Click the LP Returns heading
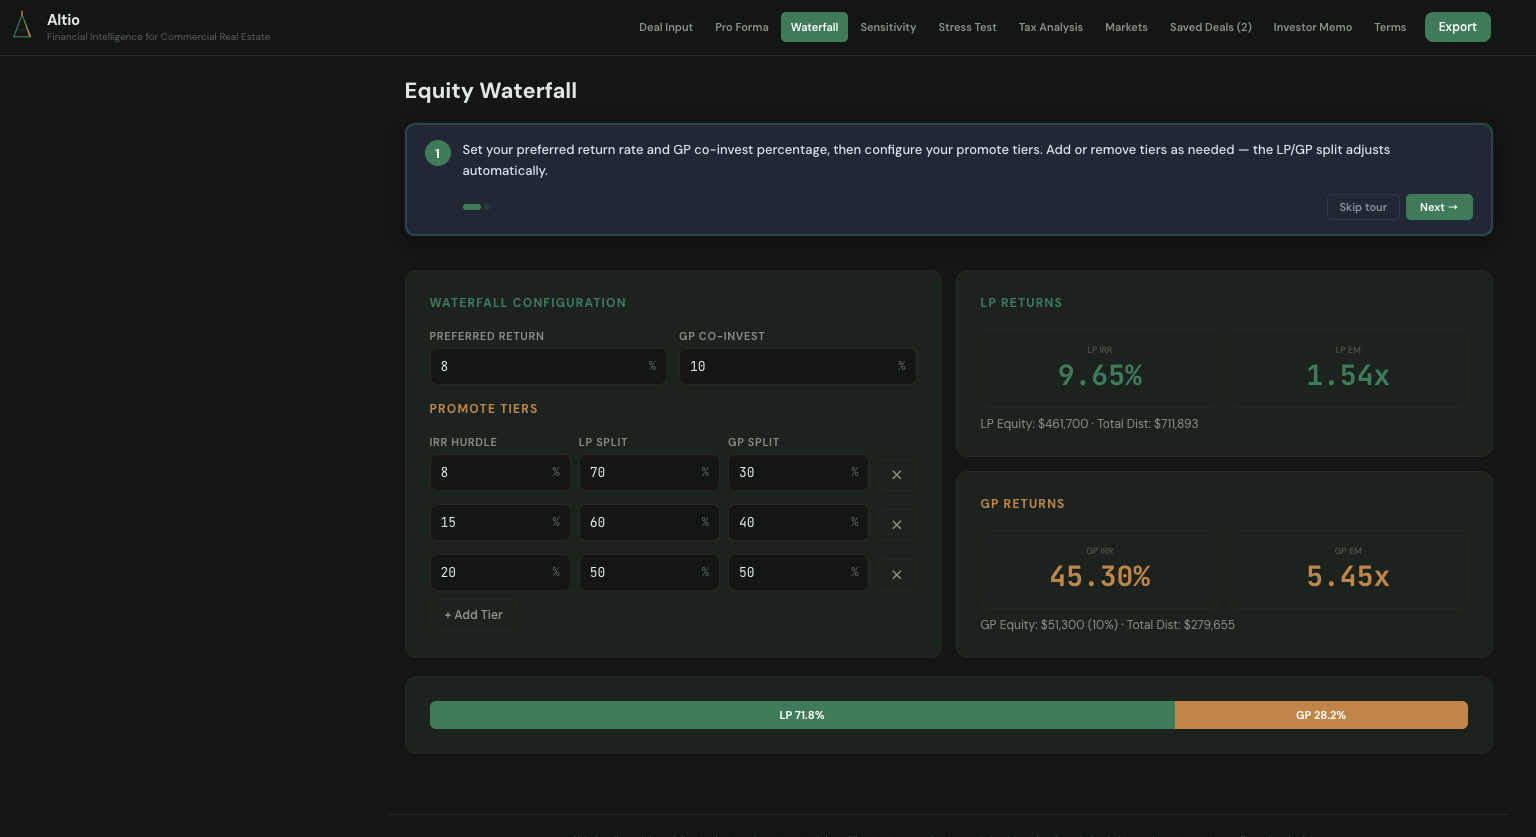The height and width of the screenshot is (837, 1536). tap(1021, 303)
